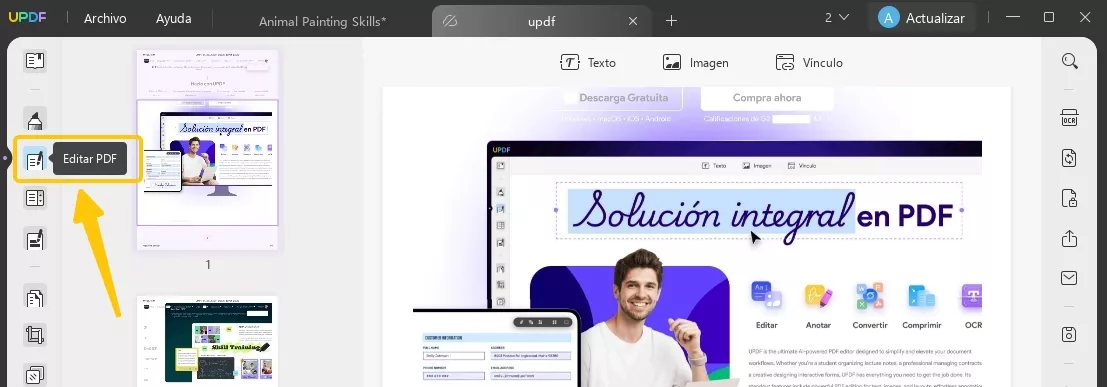
Task: Click the Actualizar upgrade button
Action: click(921, 18)
